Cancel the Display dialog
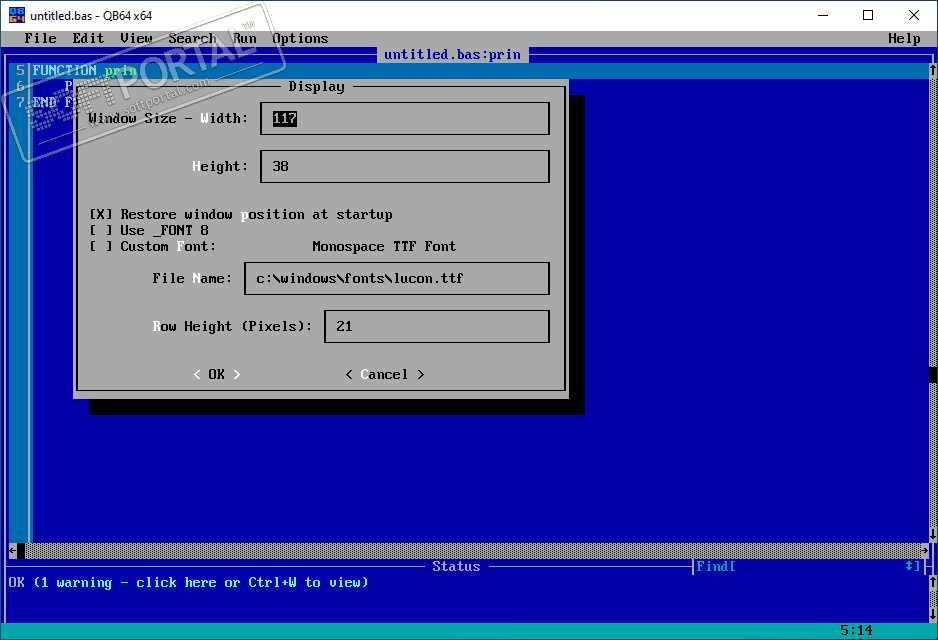 click(385, 374)
